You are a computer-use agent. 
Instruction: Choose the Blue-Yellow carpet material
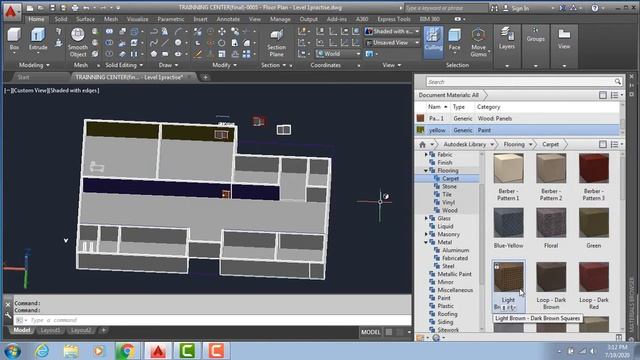coord(508,228)
